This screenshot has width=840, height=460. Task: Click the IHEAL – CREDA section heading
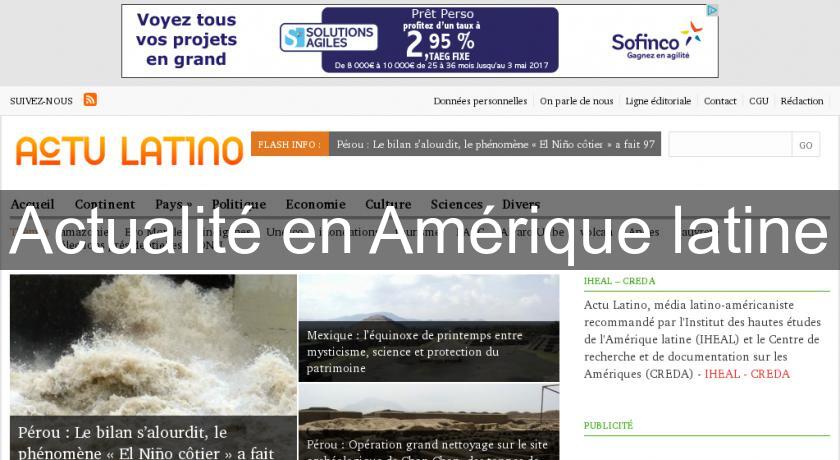click(x=619, y=281)
